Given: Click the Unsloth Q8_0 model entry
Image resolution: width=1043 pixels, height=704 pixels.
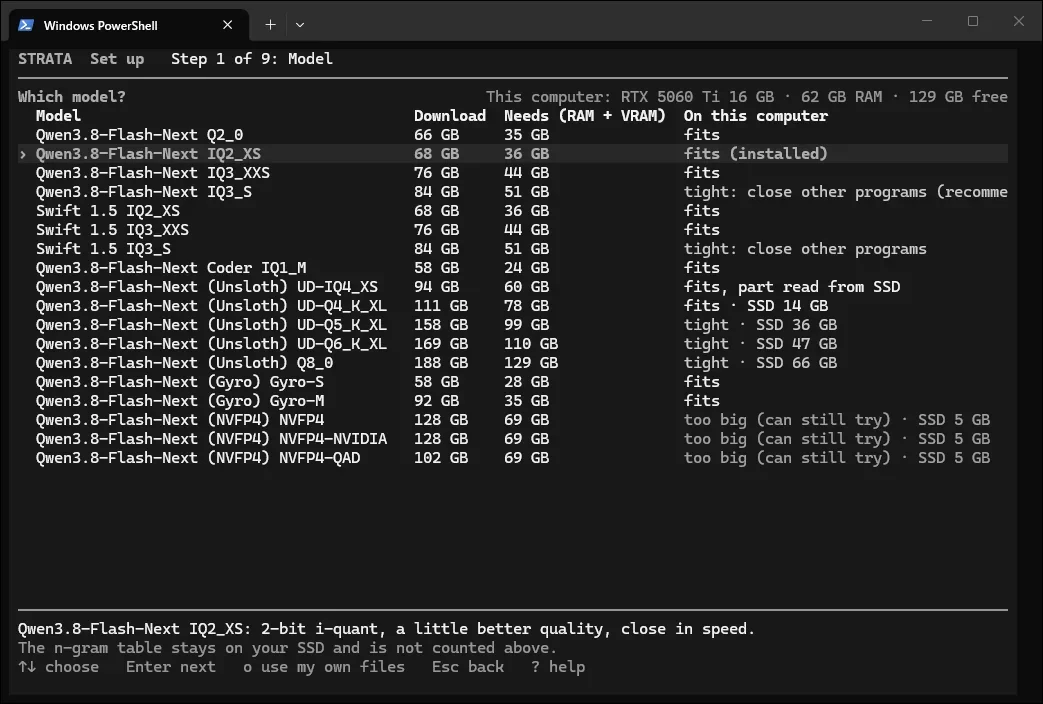Looking at the screenshot, I should coord(513,363).
